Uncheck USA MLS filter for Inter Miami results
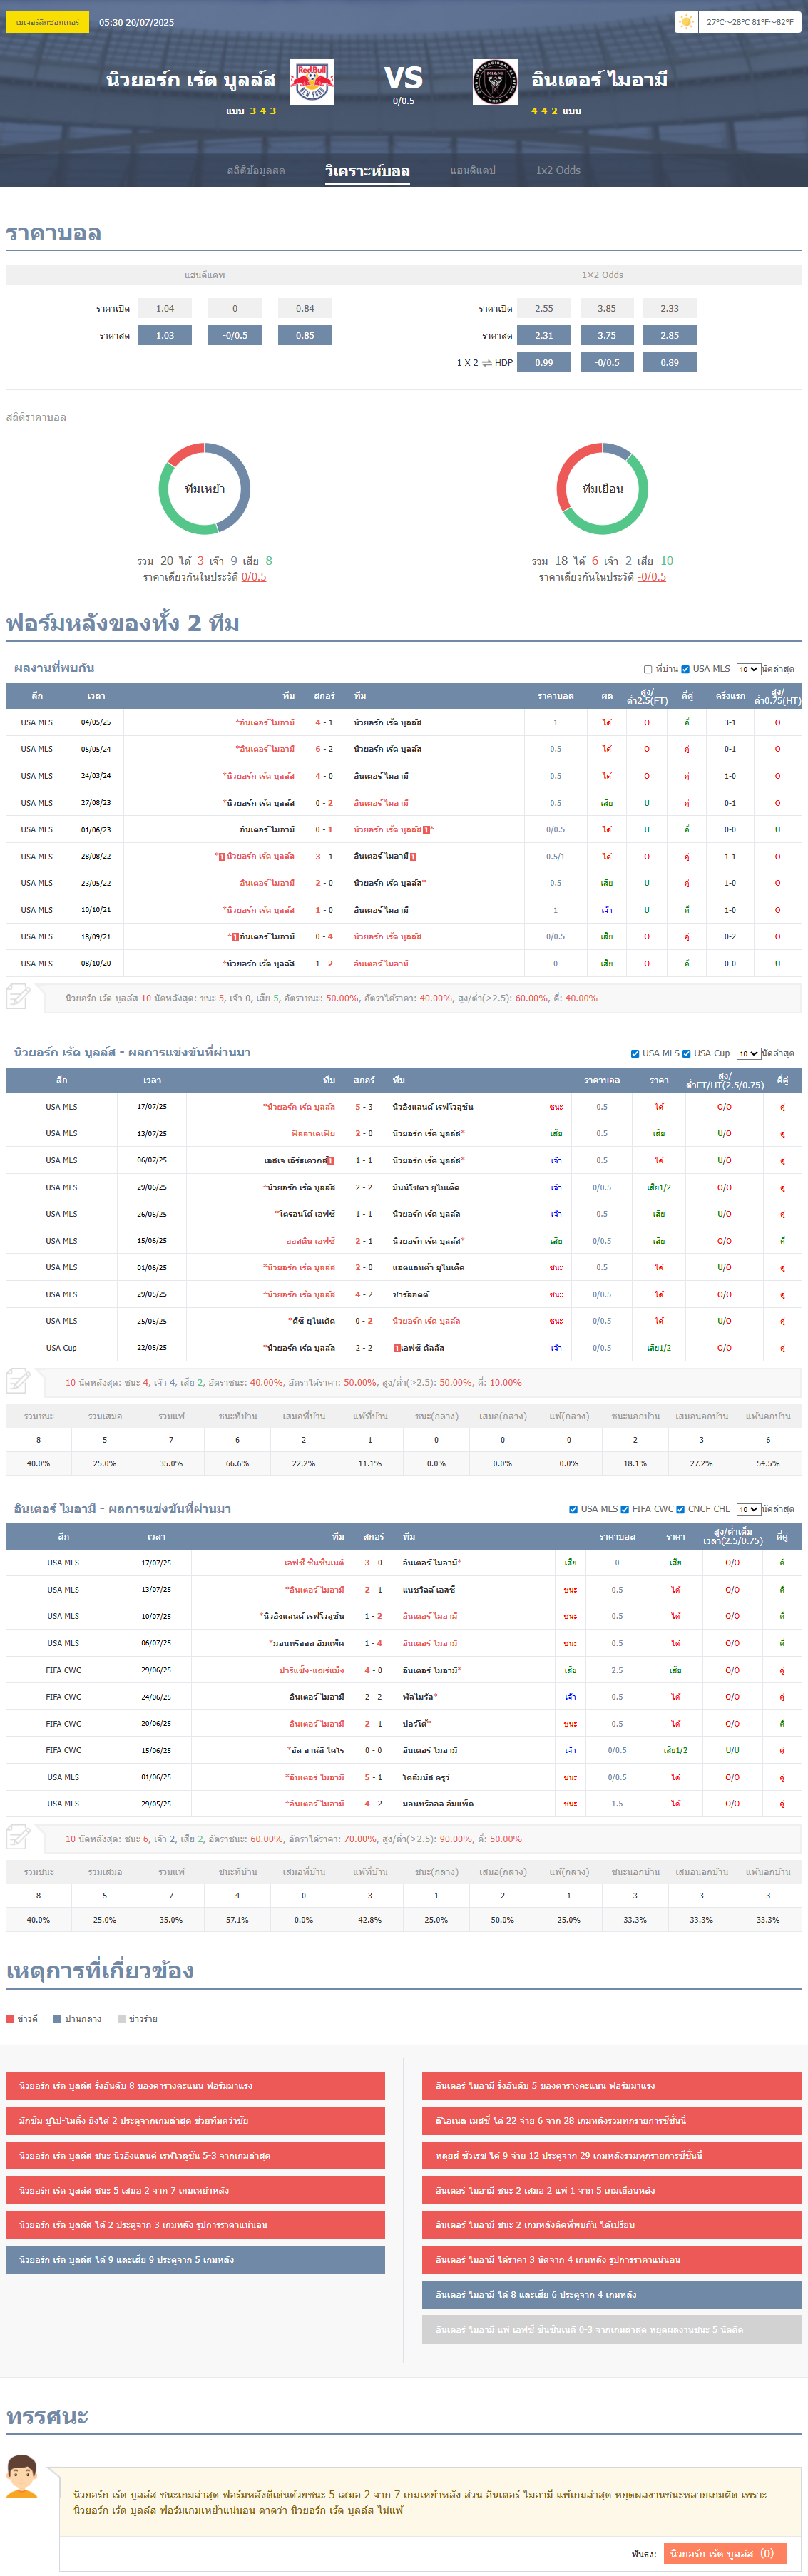 pyautogui.click(x=573, y=1509)
